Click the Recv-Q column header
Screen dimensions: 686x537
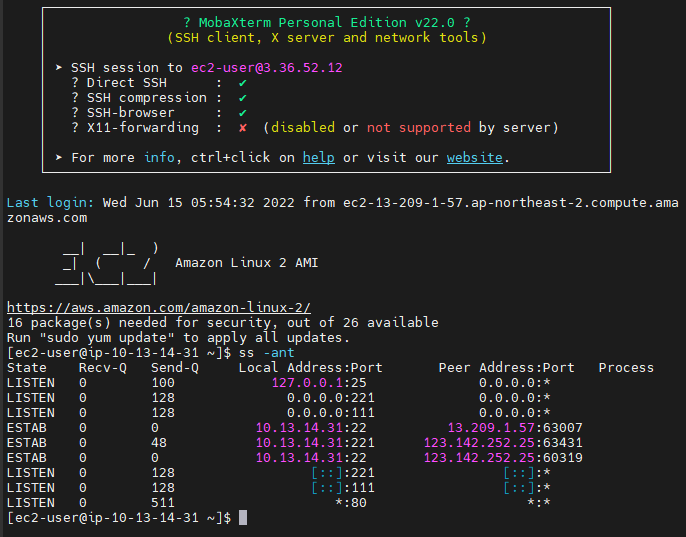tap(103, 368)
